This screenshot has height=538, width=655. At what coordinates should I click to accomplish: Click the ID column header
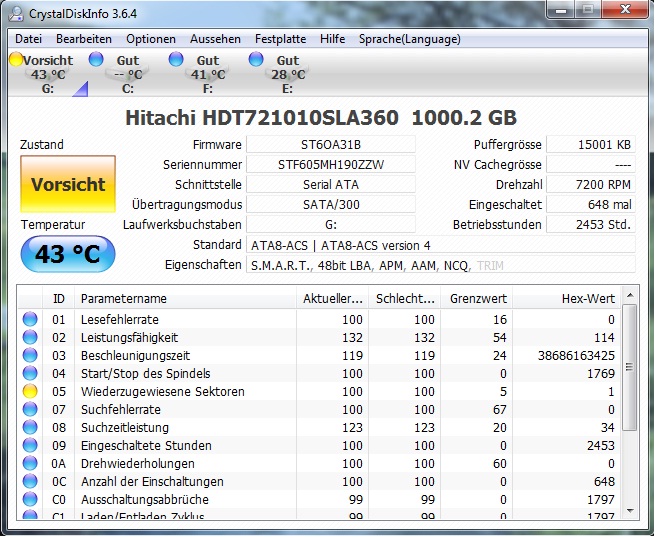click(x=58, y=299)
